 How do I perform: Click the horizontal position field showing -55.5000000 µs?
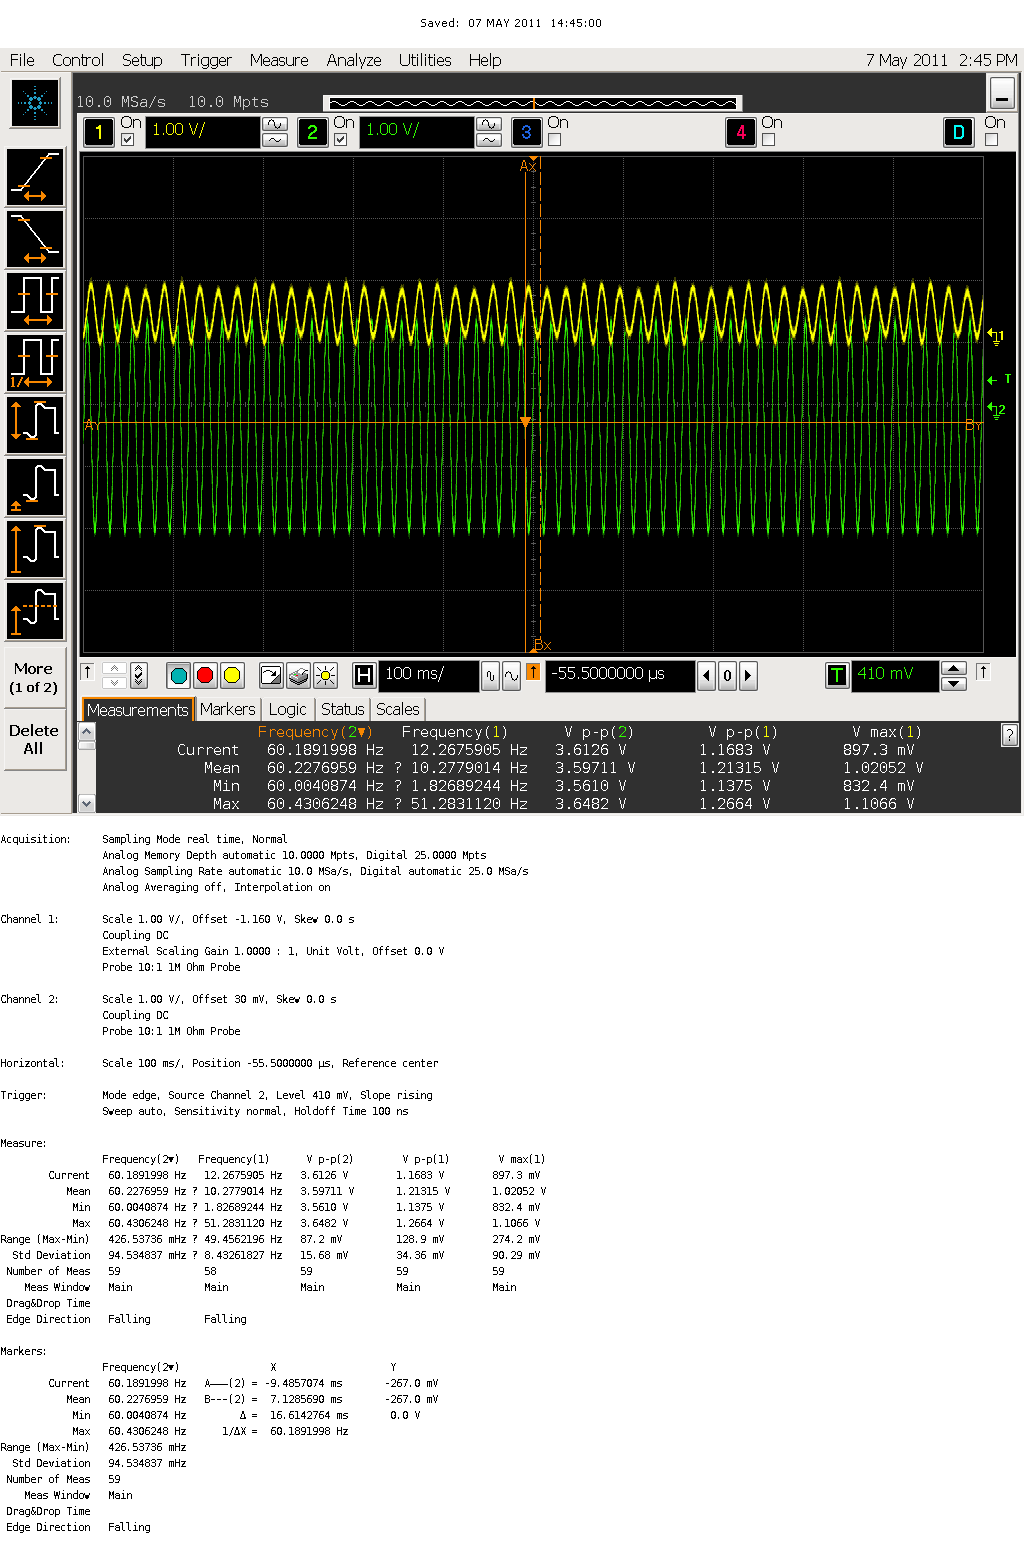(x=618, y=676)
